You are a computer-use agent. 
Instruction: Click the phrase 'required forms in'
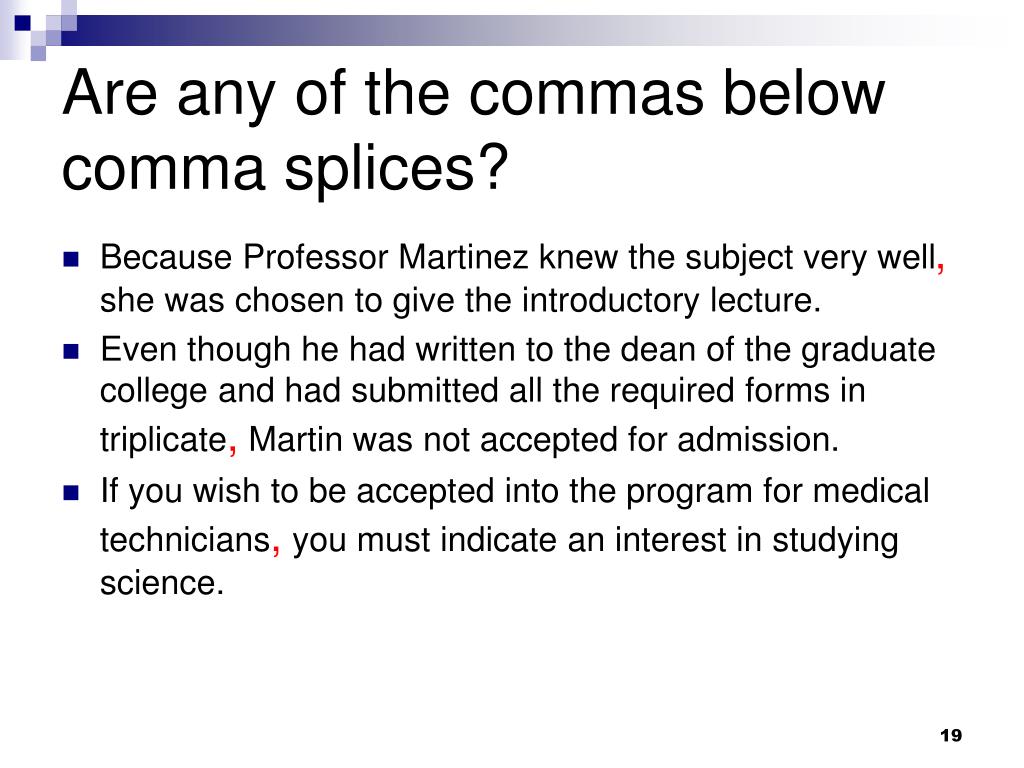coord(737,391)
